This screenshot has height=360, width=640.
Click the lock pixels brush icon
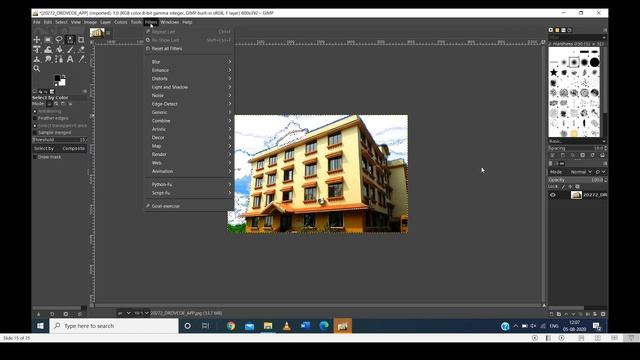pyautogui.click(x=563, y=187)
